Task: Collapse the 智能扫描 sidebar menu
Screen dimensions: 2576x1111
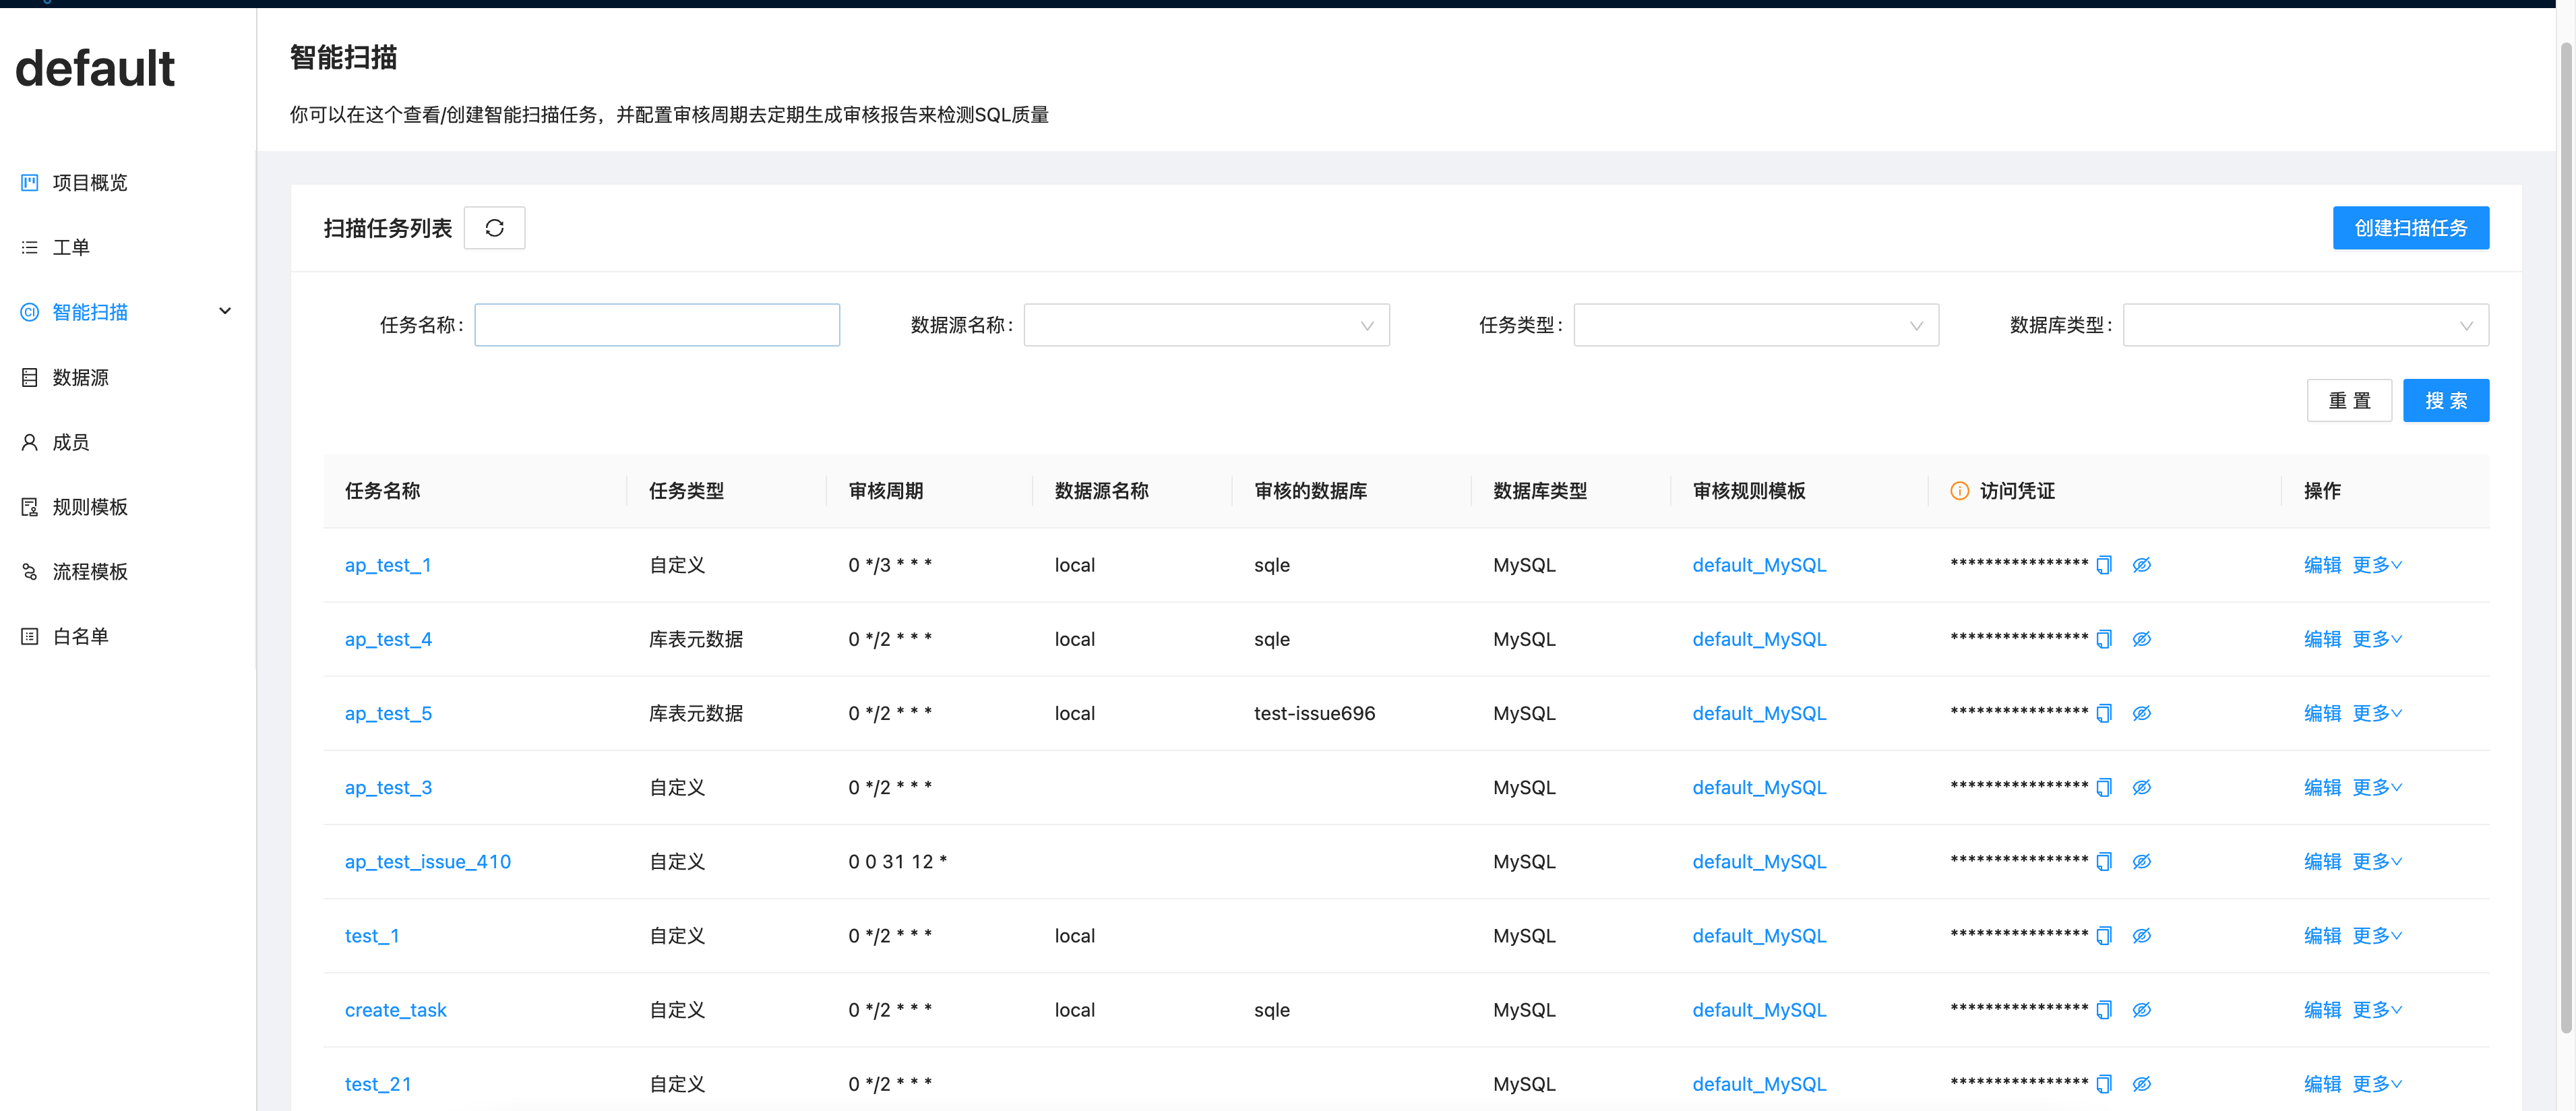Action: point(225,311)
